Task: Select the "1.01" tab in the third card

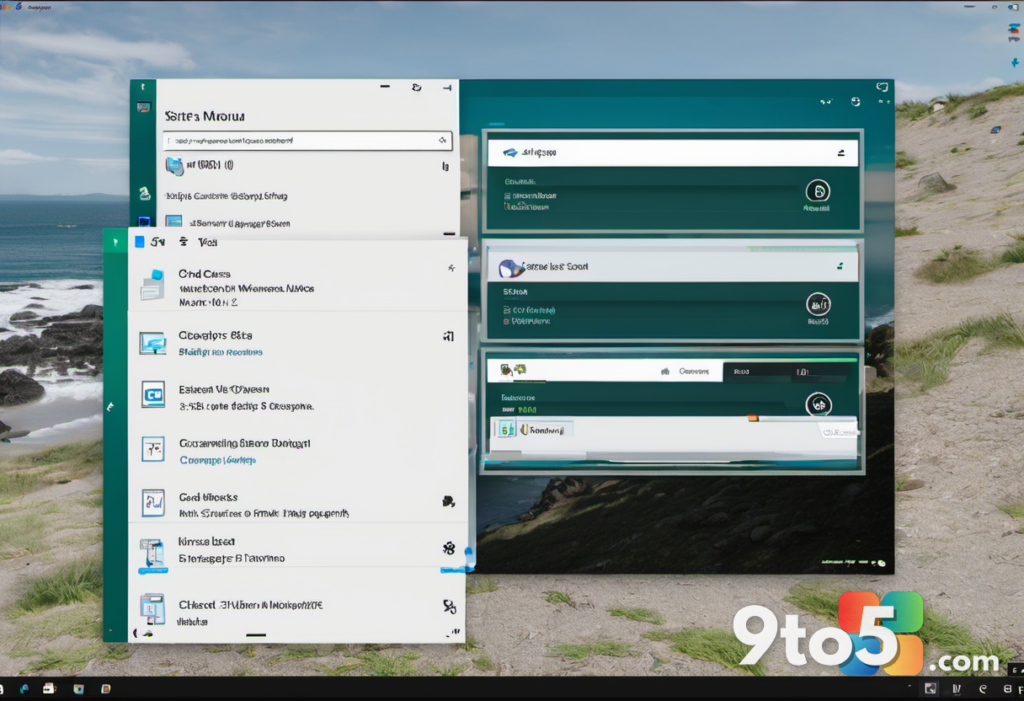Action: 802,372
